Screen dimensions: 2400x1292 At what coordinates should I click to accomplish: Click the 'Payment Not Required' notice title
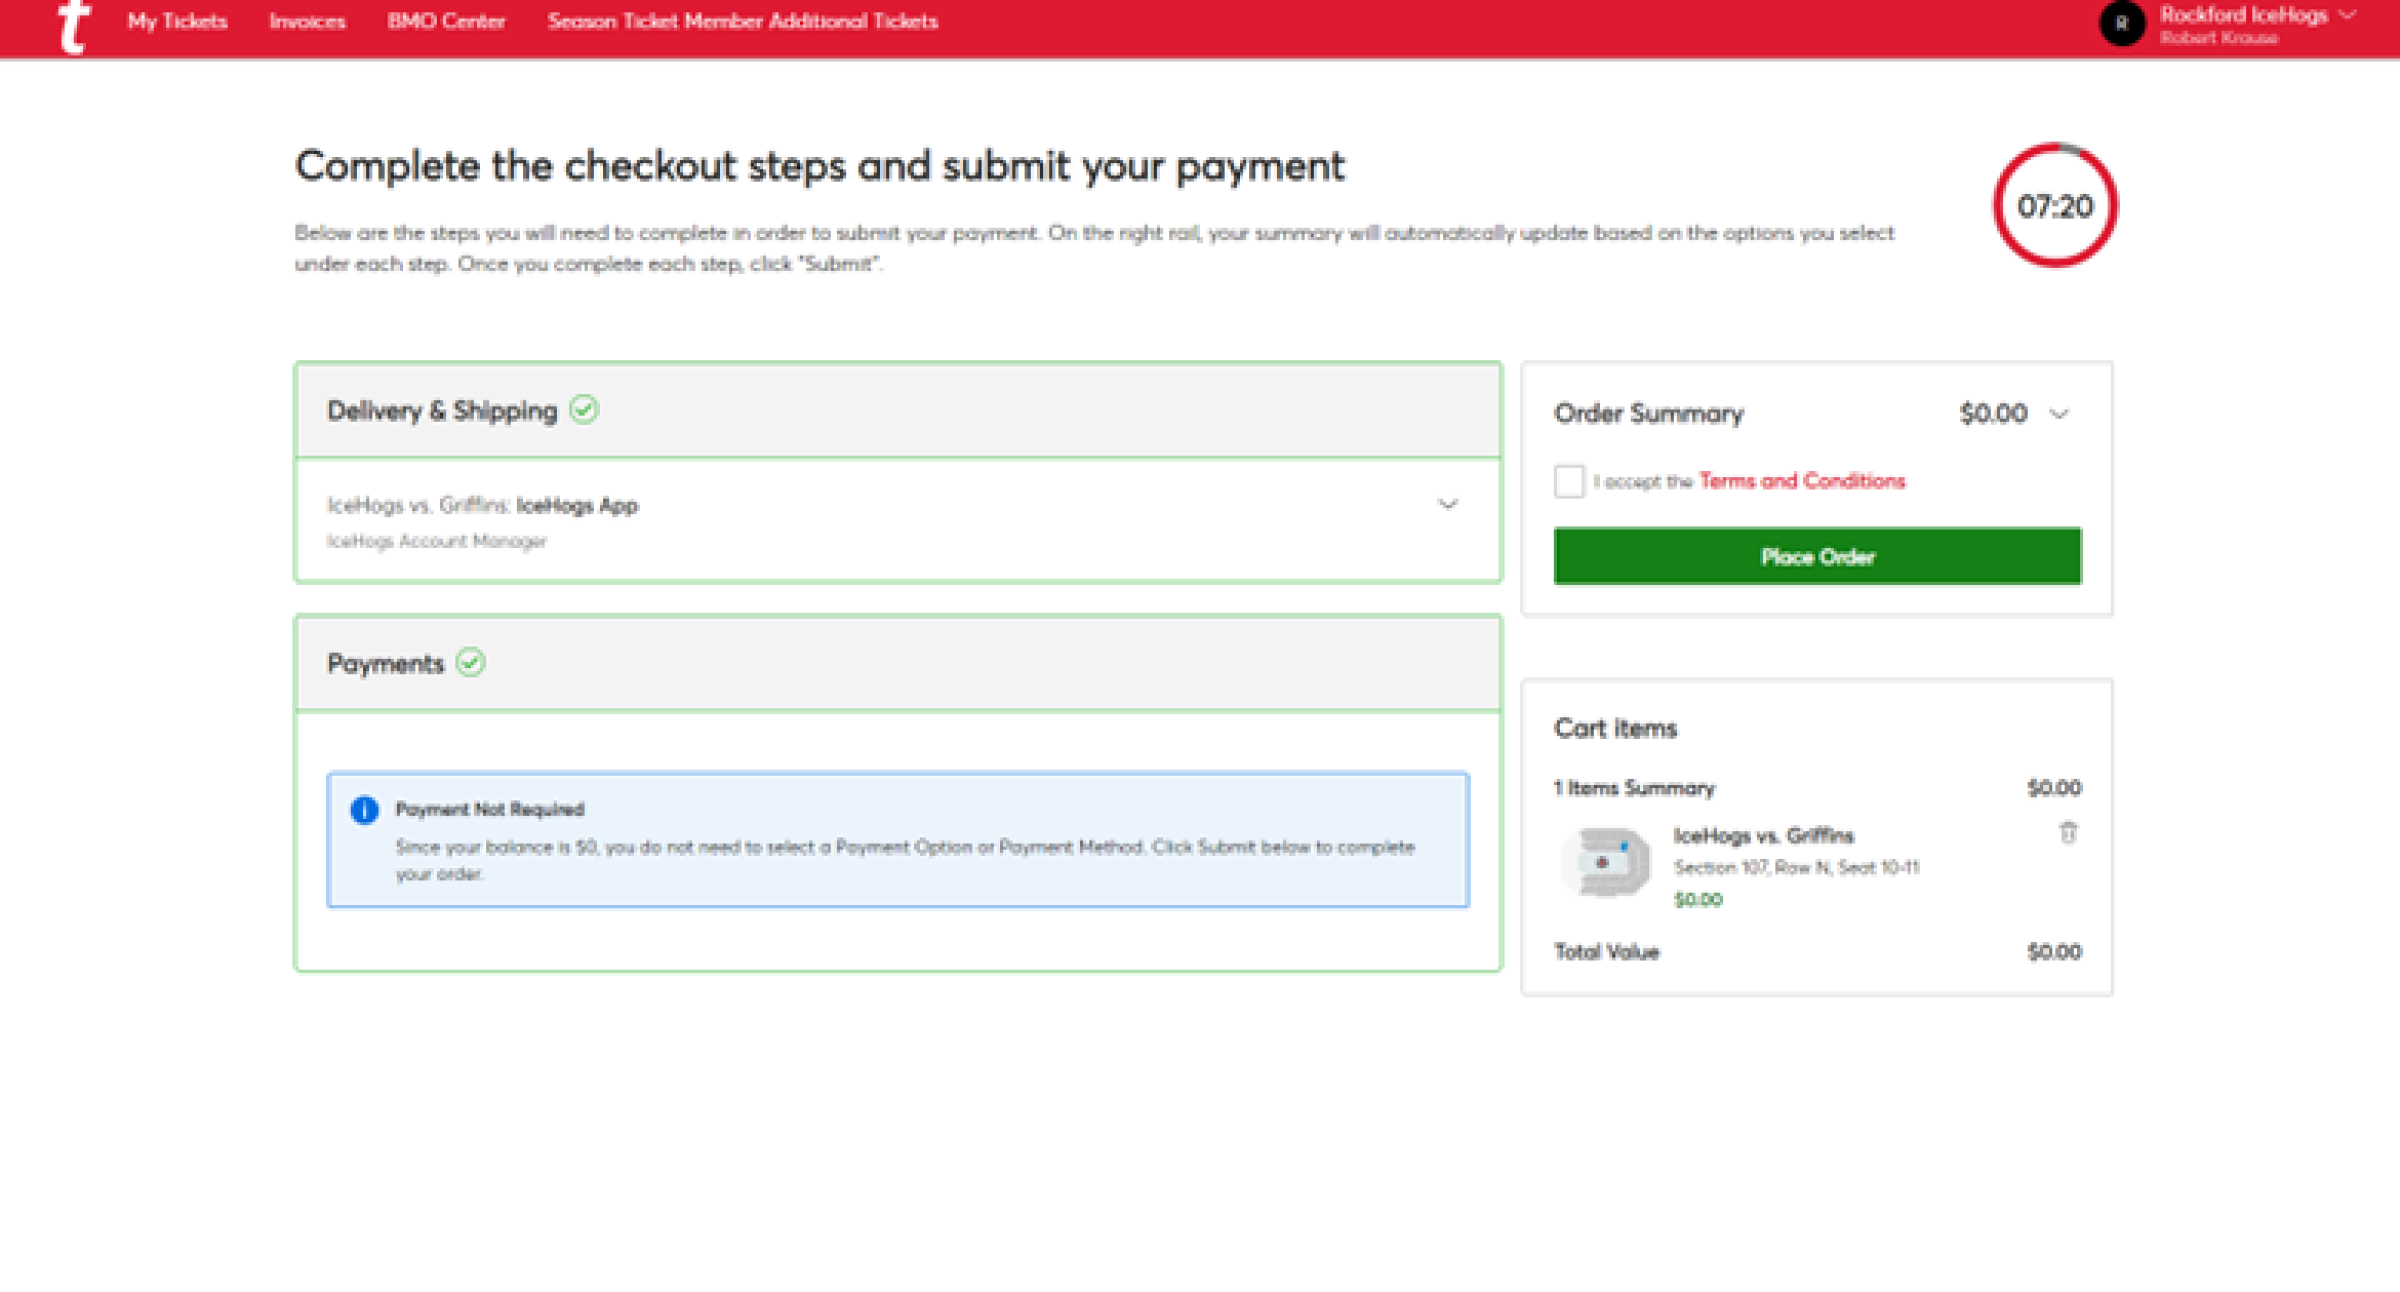tap(489, 809)
